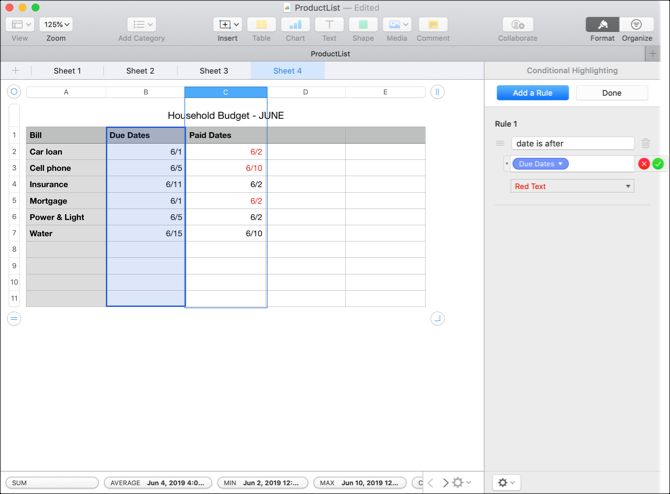Click the Collaborate icon
The width and height of the screenshot is (670, 494).
point(517,24)
